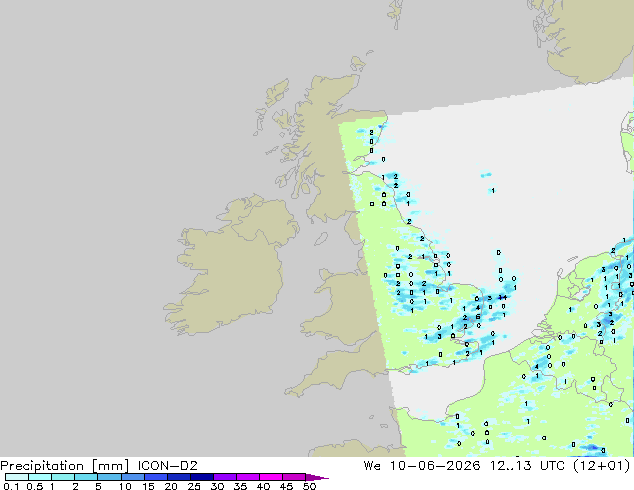Click the 0.5–1 mm legend color box
634x490 pixels.
(40, 477)
